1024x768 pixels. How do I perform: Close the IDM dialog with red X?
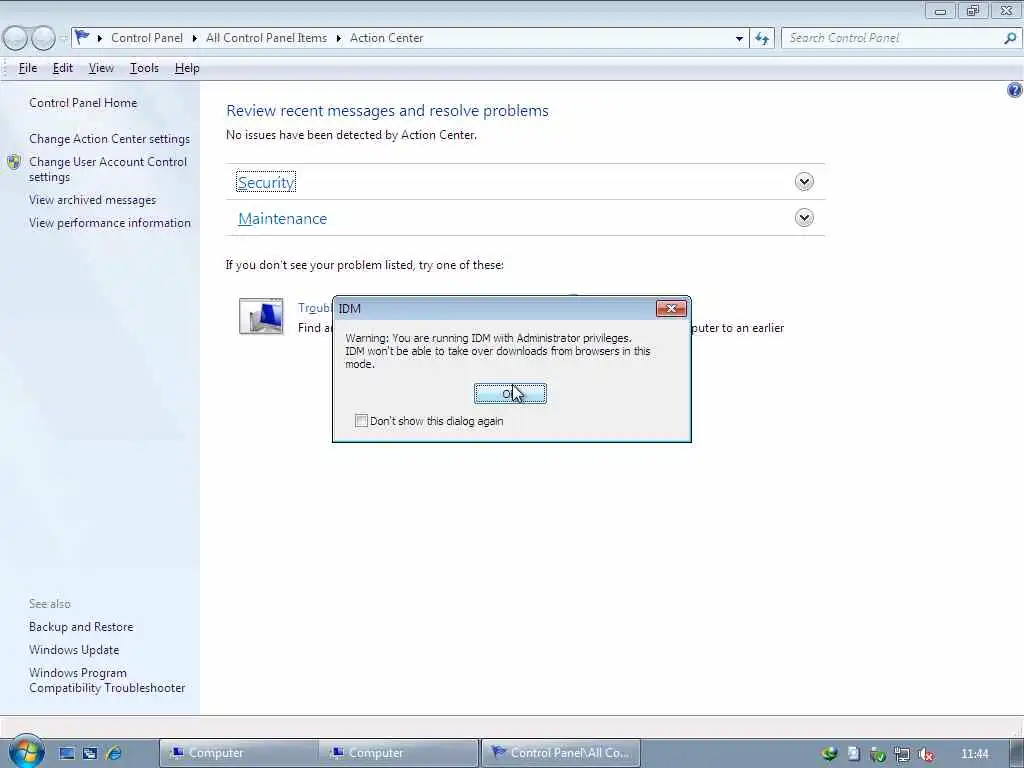(x=671, y=308)
